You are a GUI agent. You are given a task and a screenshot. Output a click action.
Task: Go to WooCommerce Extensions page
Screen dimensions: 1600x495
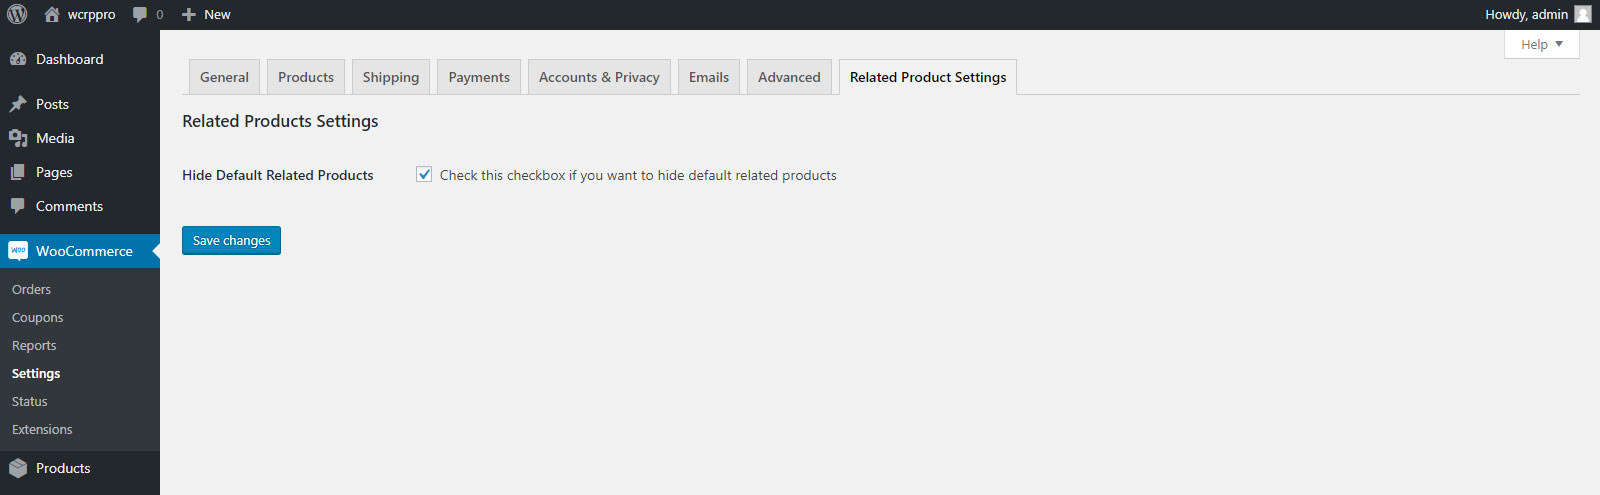coord(42,429)
